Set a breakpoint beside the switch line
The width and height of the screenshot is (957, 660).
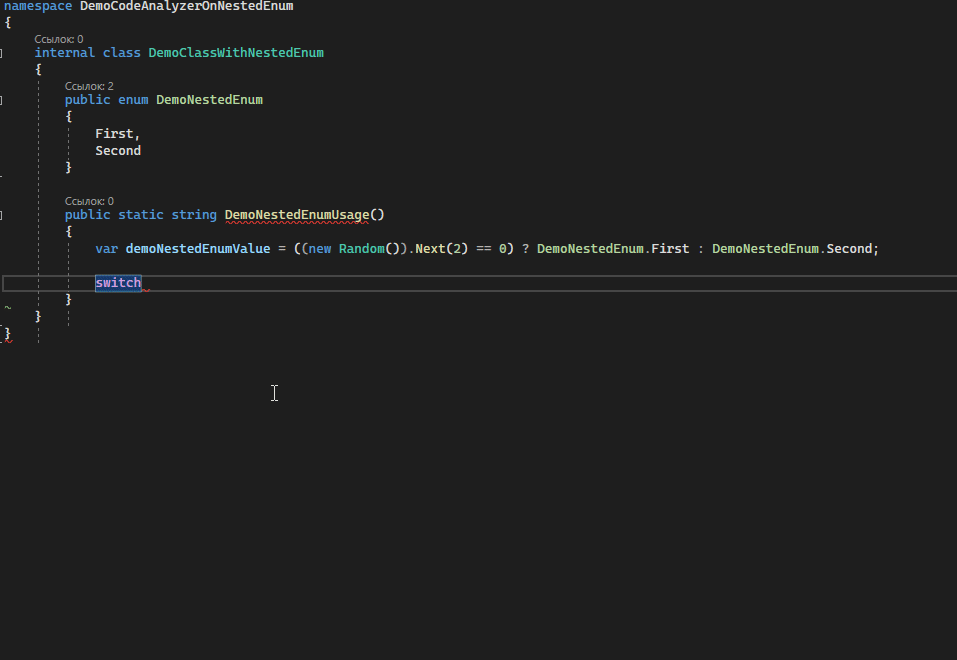8,282
